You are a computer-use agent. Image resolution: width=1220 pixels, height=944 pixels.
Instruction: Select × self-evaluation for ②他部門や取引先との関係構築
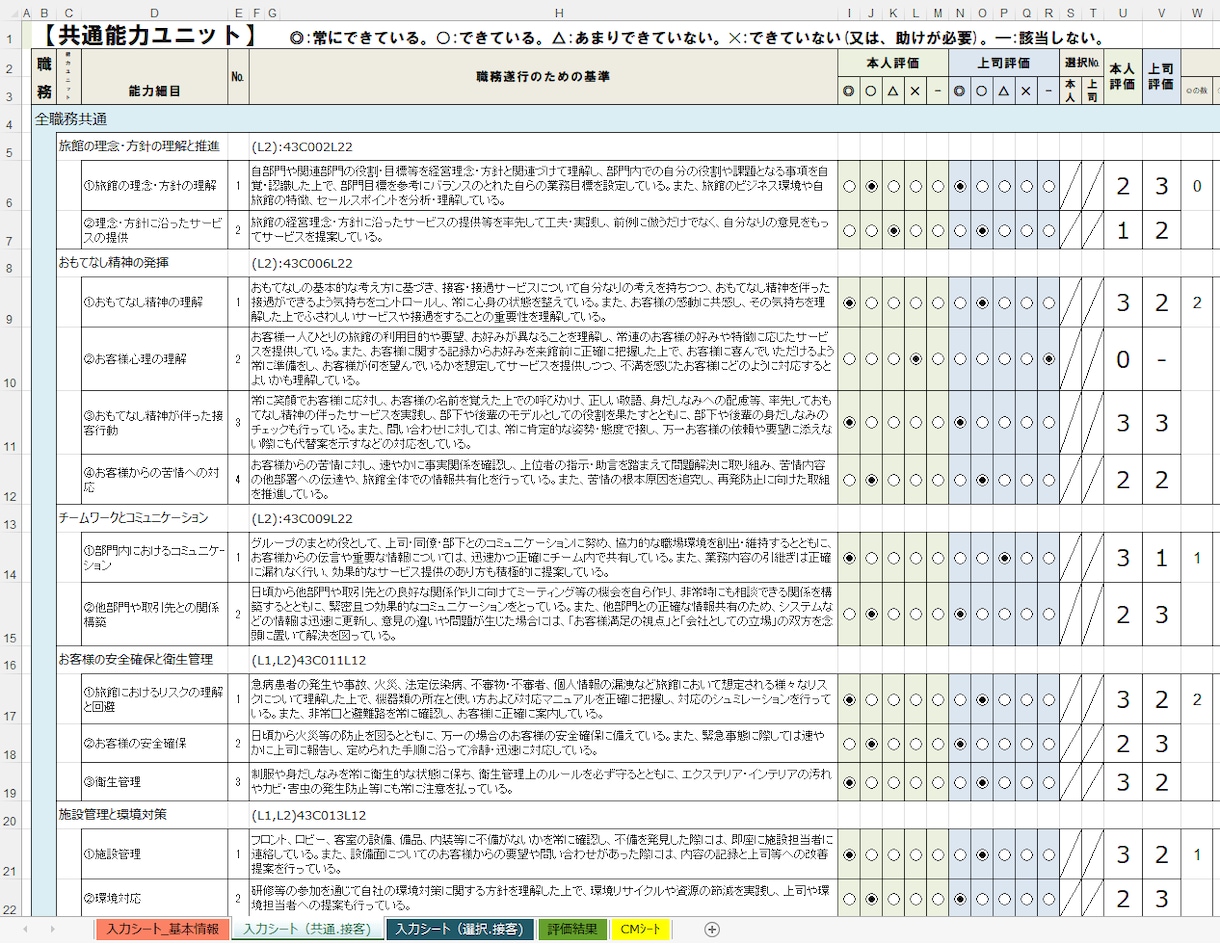click(x=916, y=614)
